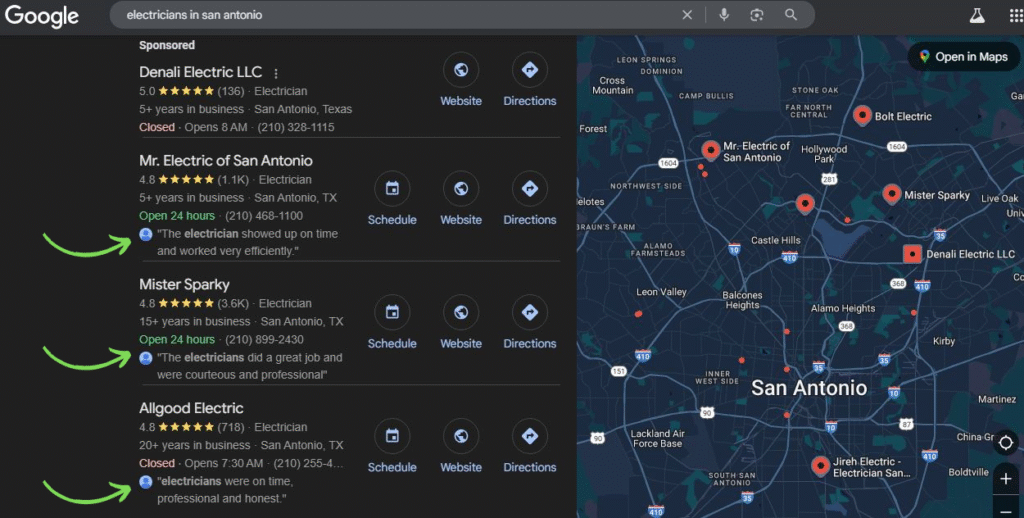This screenshot has height=518, width=1024.
Task: Click the San Antonio city label on map
Action: click(808, 388)
